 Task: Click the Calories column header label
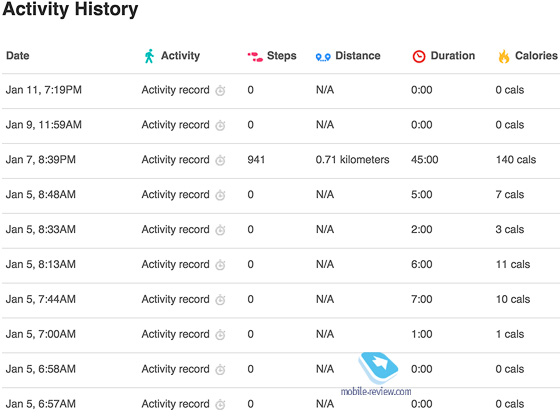tap(536, 56)
